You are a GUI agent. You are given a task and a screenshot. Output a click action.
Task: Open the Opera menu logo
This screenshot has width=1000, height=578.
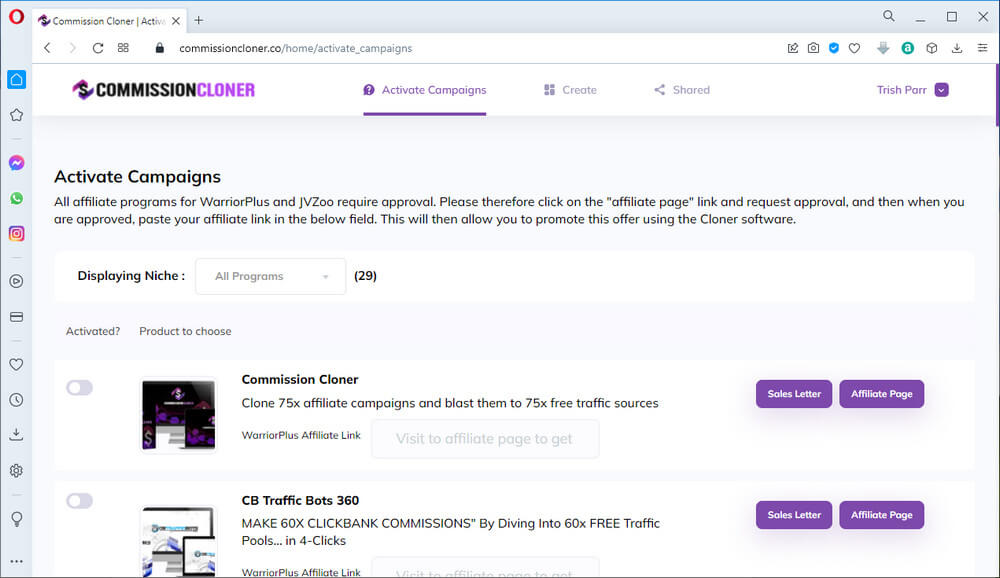[17, 17]
